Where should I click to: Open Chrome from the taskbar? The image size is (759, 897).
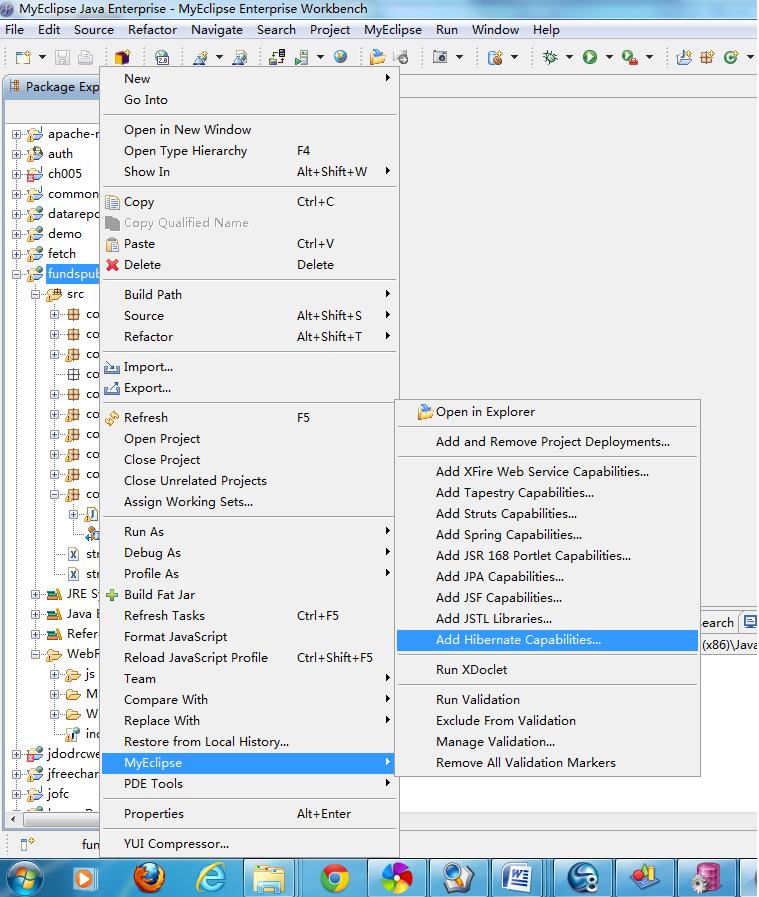point(335,878)
